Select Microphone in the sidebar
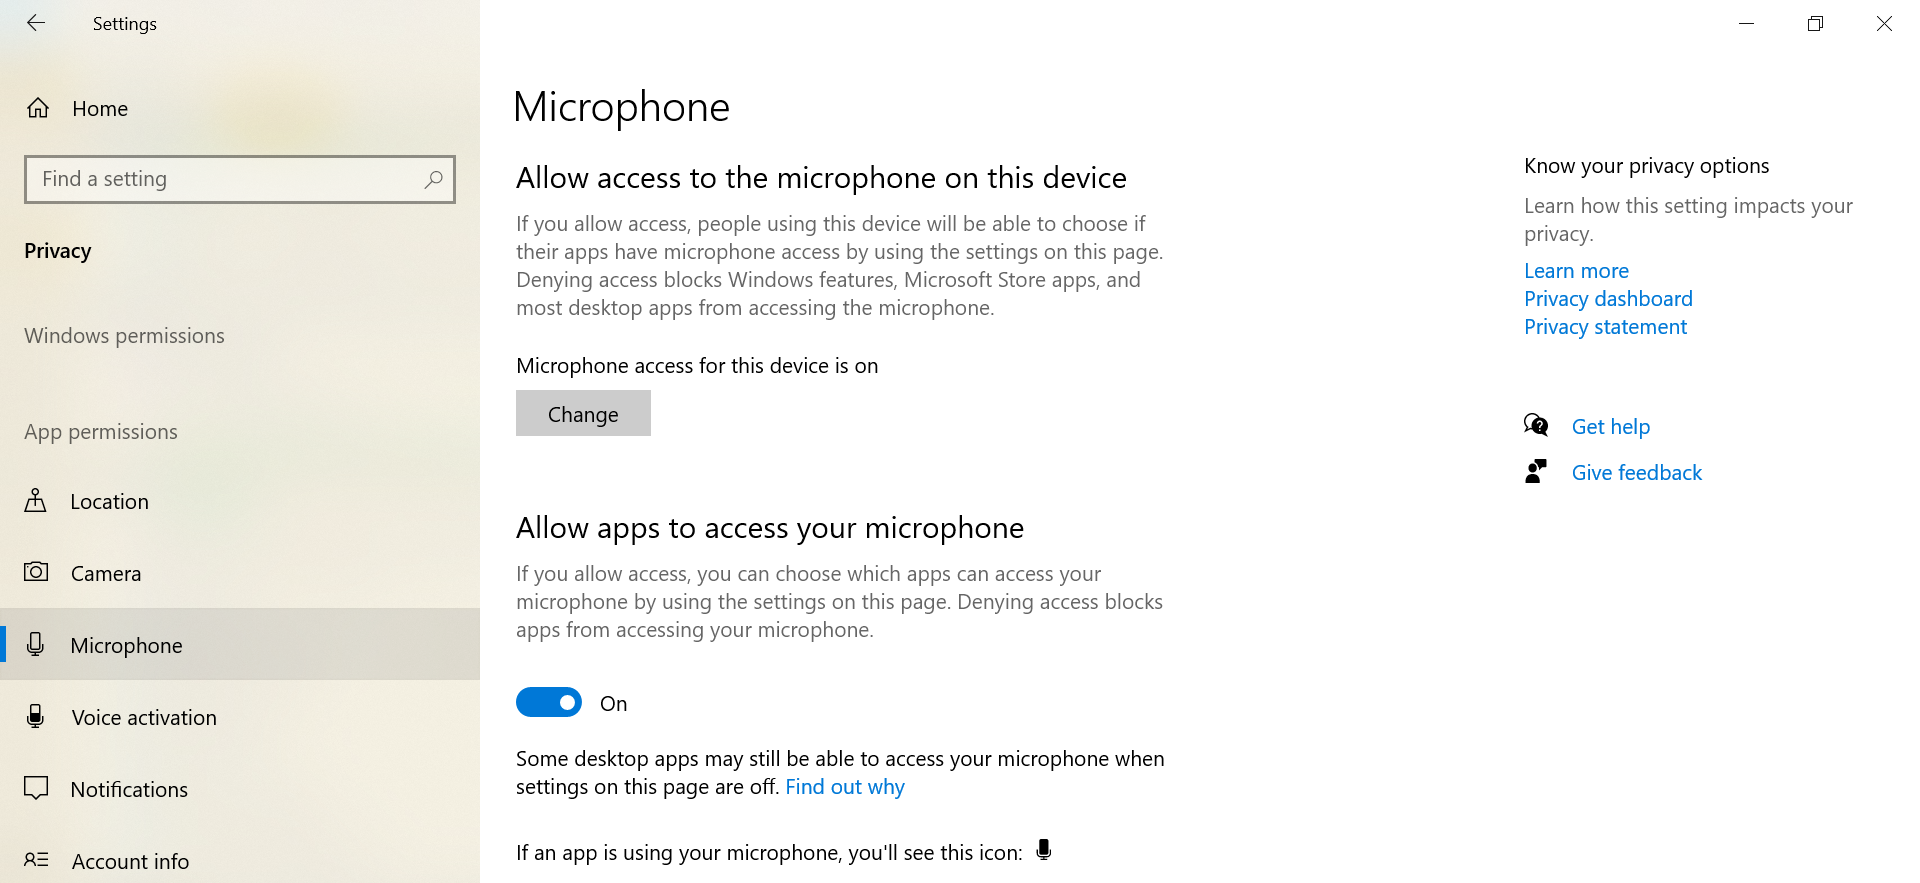1920x883 pixels. tap(126, 646)
